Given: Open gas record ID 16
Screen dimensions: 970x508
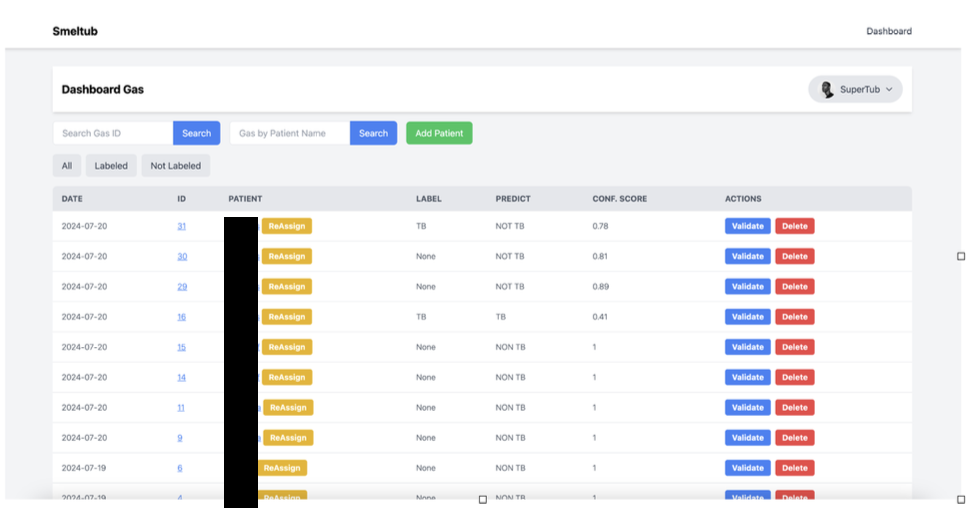Looking at the screenshot, I should (182, 317).
